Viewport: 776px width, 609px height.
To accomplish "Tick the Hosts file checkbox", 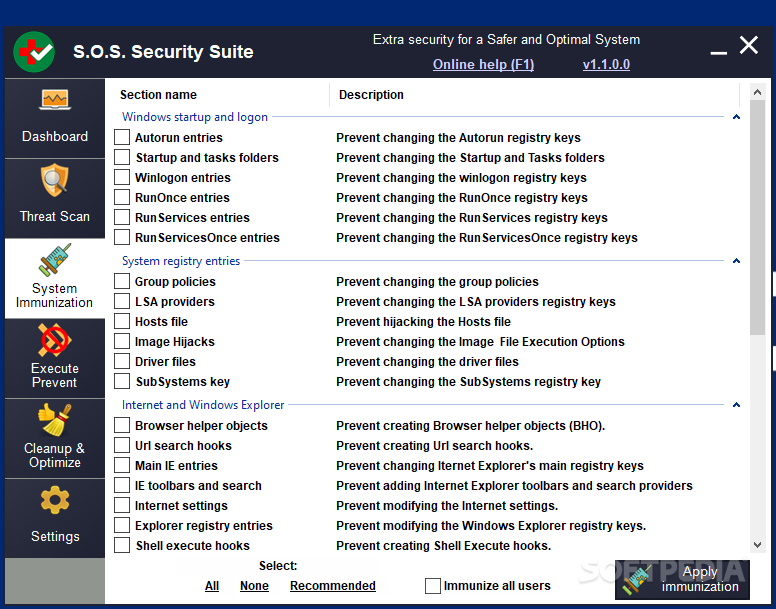I will (x=122, y=321).
